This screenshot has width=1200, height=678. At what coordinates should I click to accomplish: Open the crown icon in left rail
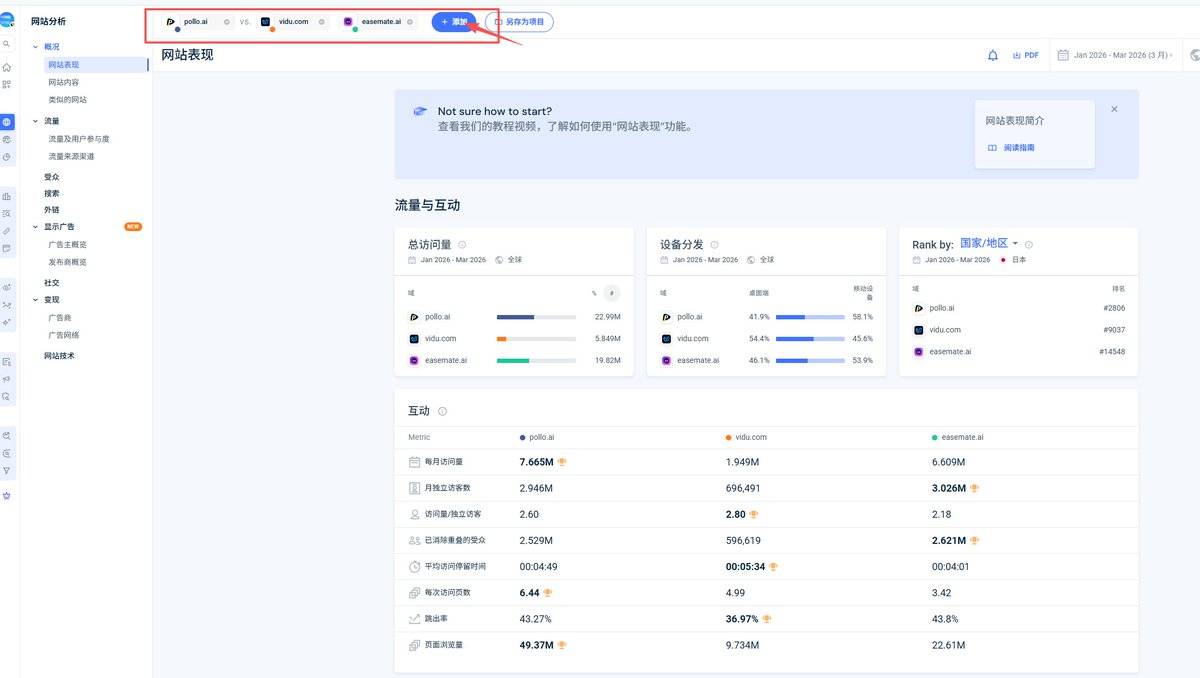[7, 495]
